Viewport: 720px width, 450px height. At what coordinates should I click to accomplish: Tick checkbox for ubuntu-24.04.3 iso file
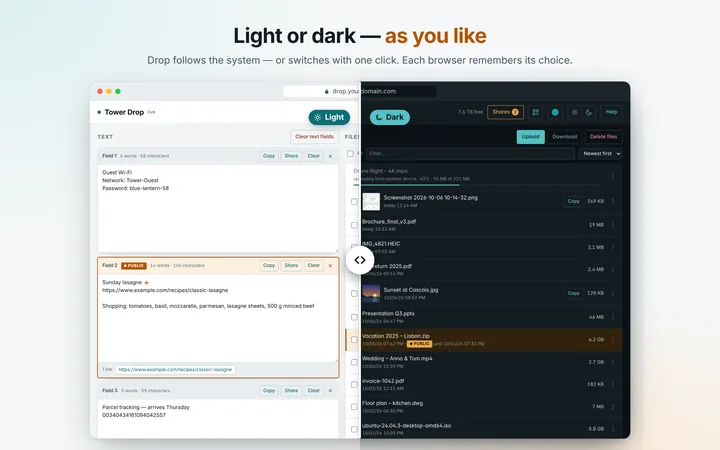click(354, 429)
